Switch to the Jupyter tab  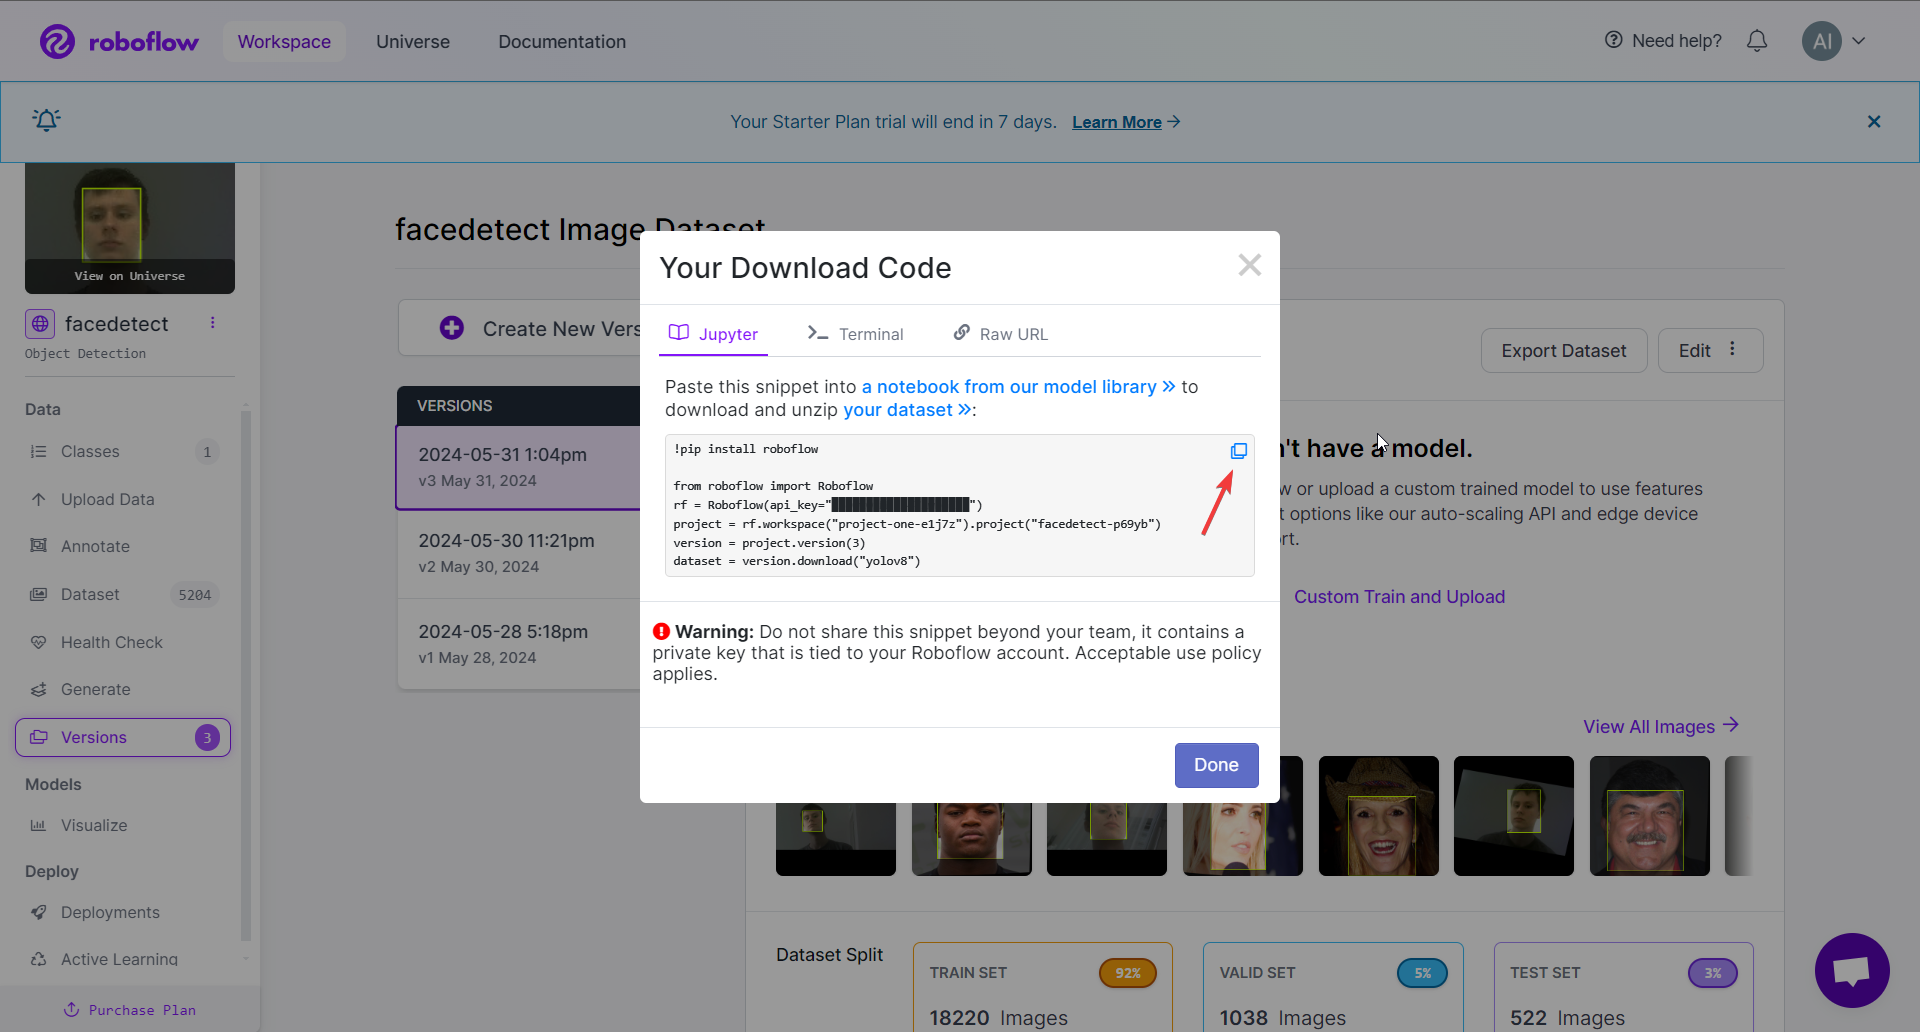click(713, 334)
